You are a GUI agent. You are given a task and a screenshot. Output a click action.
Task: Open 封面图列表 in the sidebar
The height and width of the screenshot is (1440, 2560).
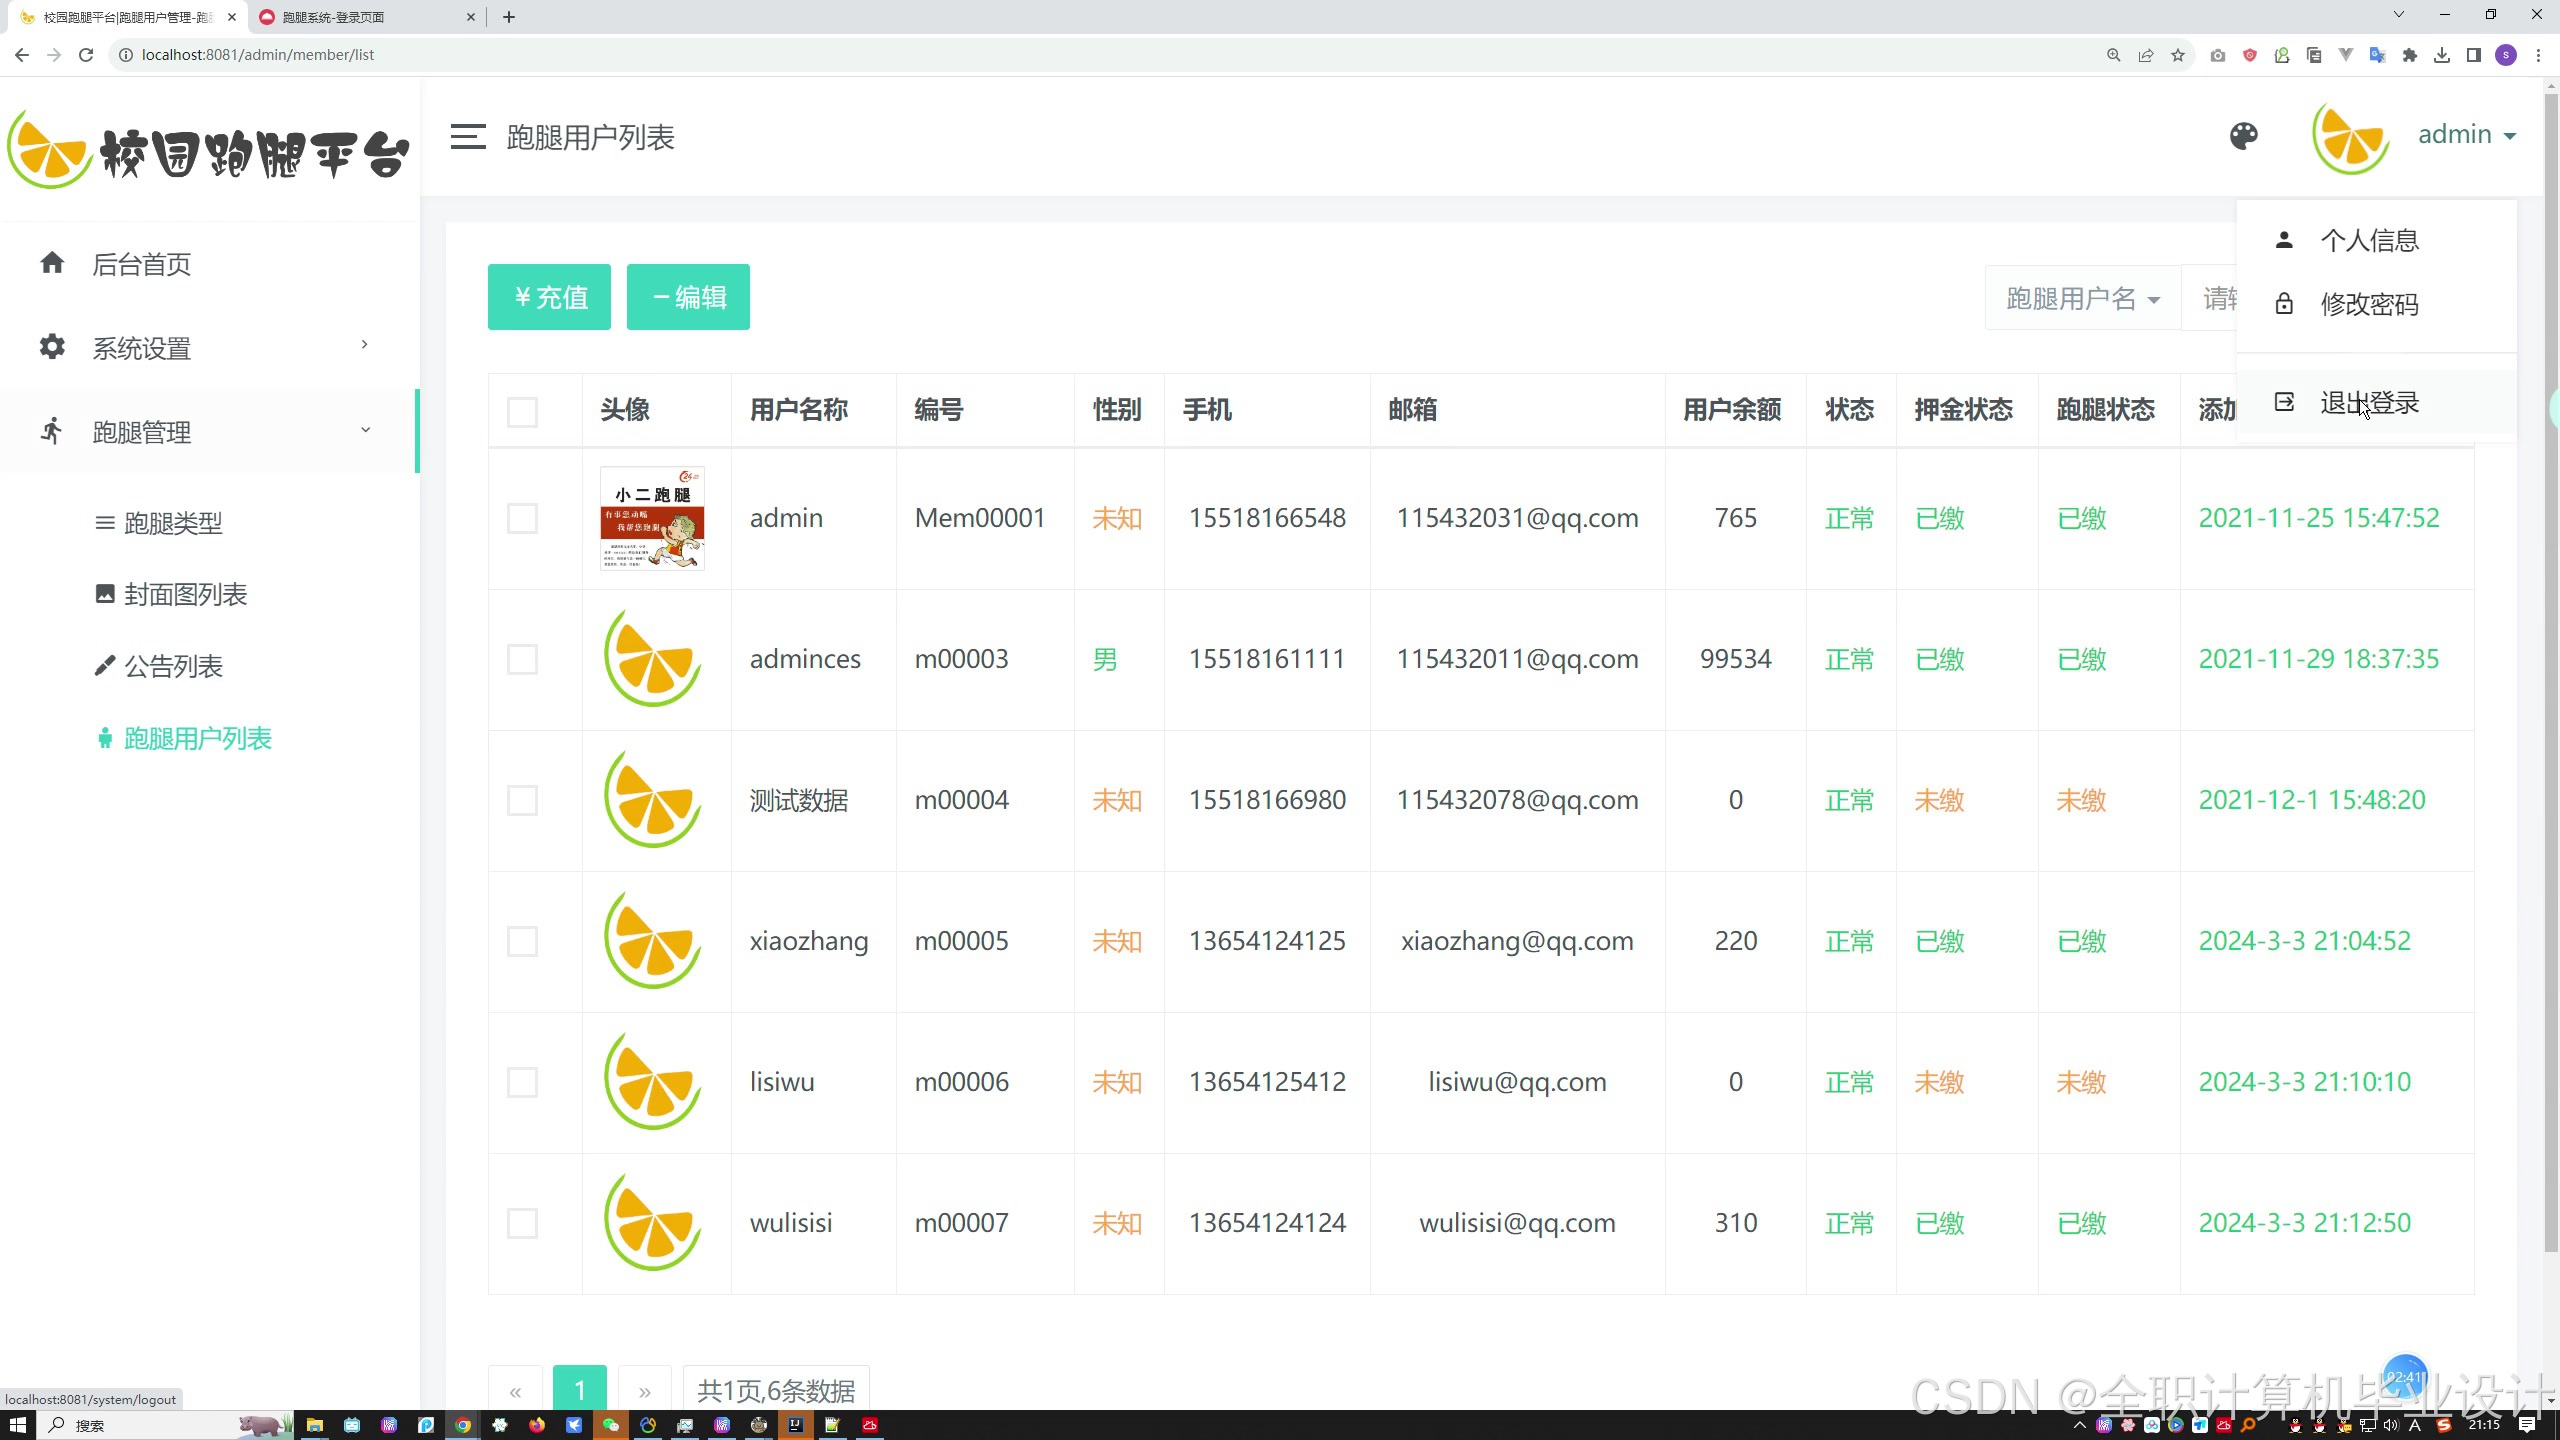pyautogui.click(x=185, y=594)
